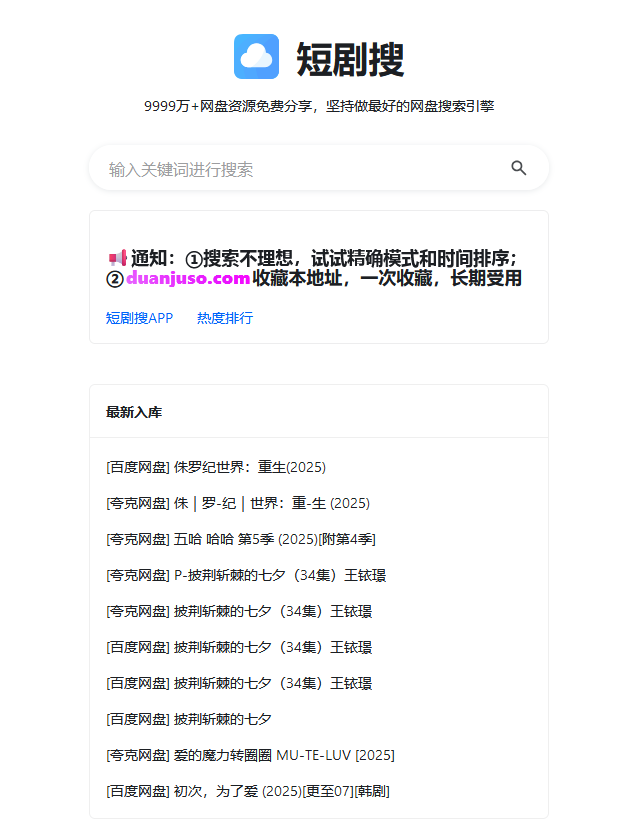Open 爱的魔力转圈圈 MU-TE-LUV [2025] entry
This screenshot has height=820, width=638.
click(x=250, y=755)
